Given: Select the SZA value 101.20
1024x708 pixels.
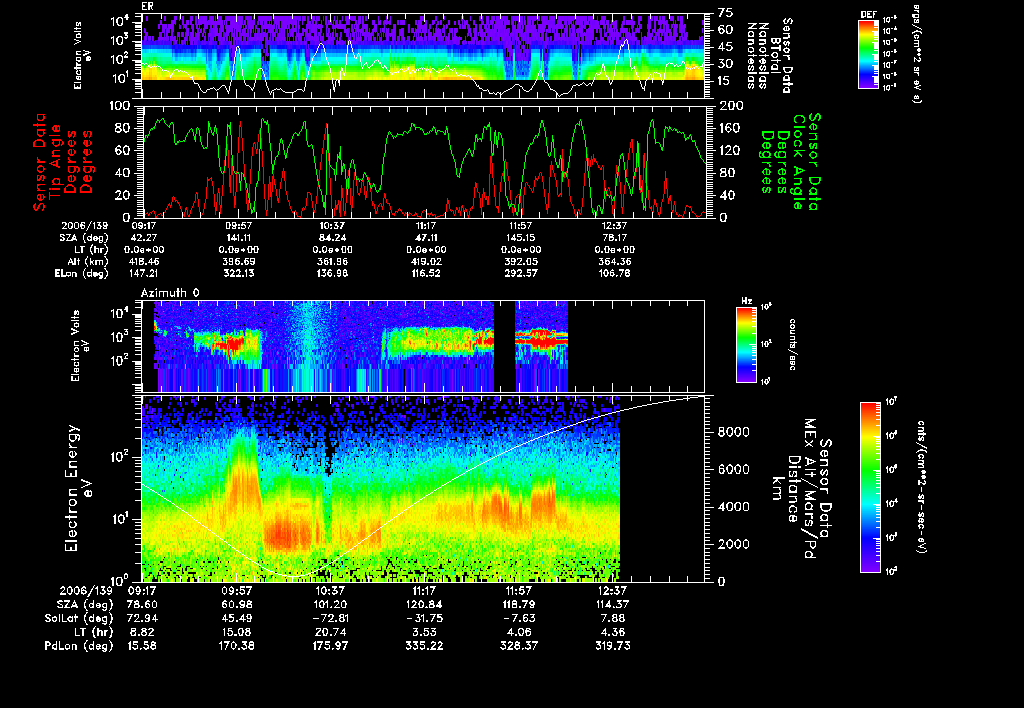Looking at the screenshot, I should [x=330, y=604].
